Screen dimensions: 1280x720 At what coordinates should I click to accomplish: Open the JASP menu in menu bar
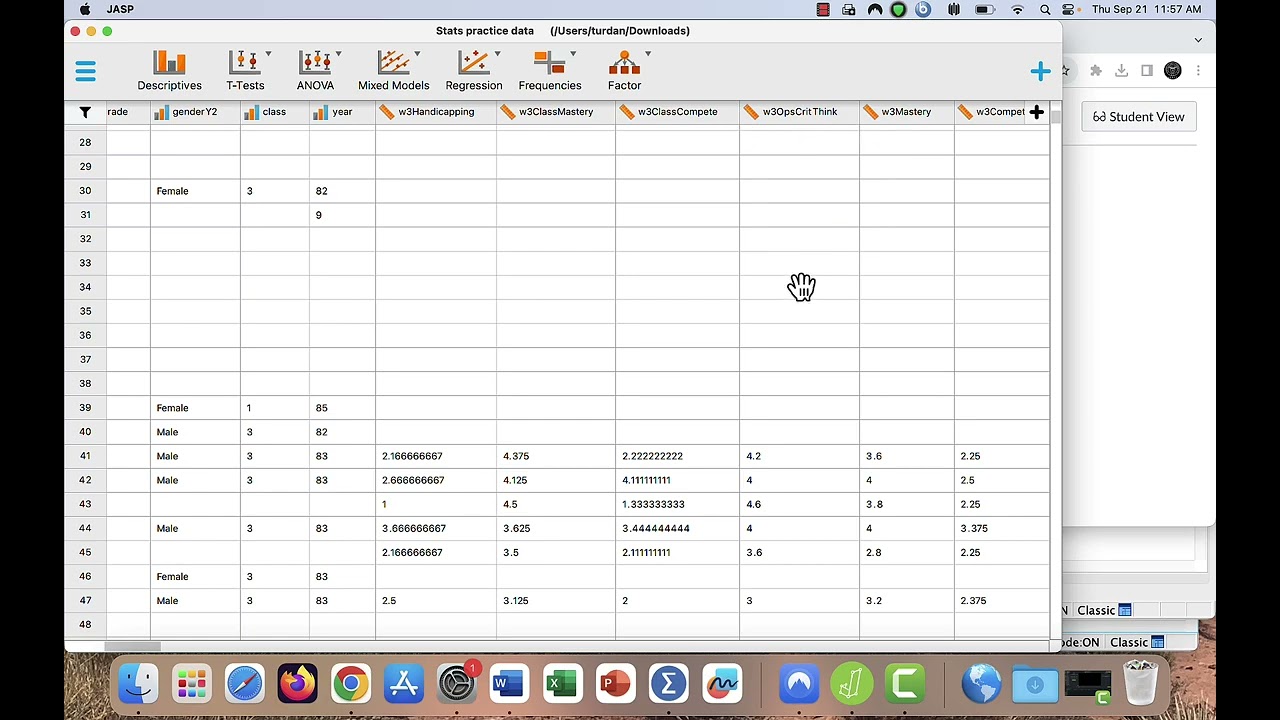click(x=120, y=9)
